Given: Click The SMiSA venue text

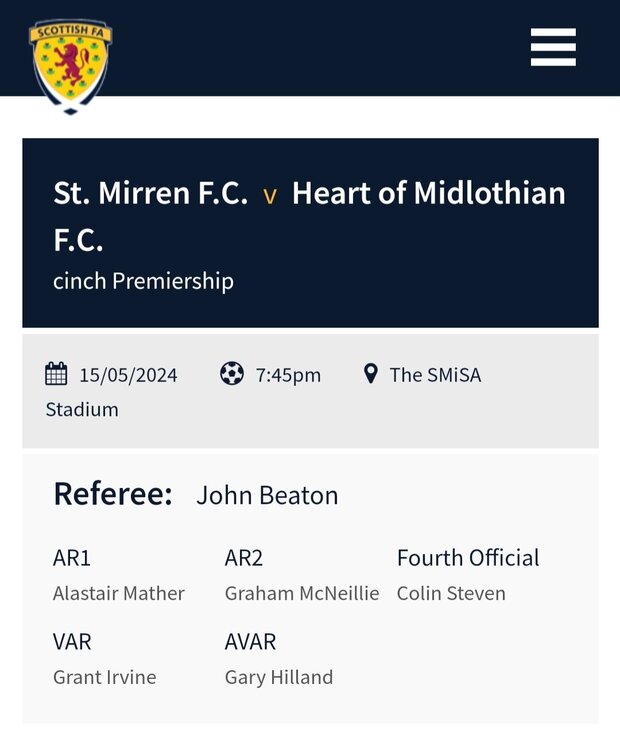Looking at the screenshot, I should point(435,375).
